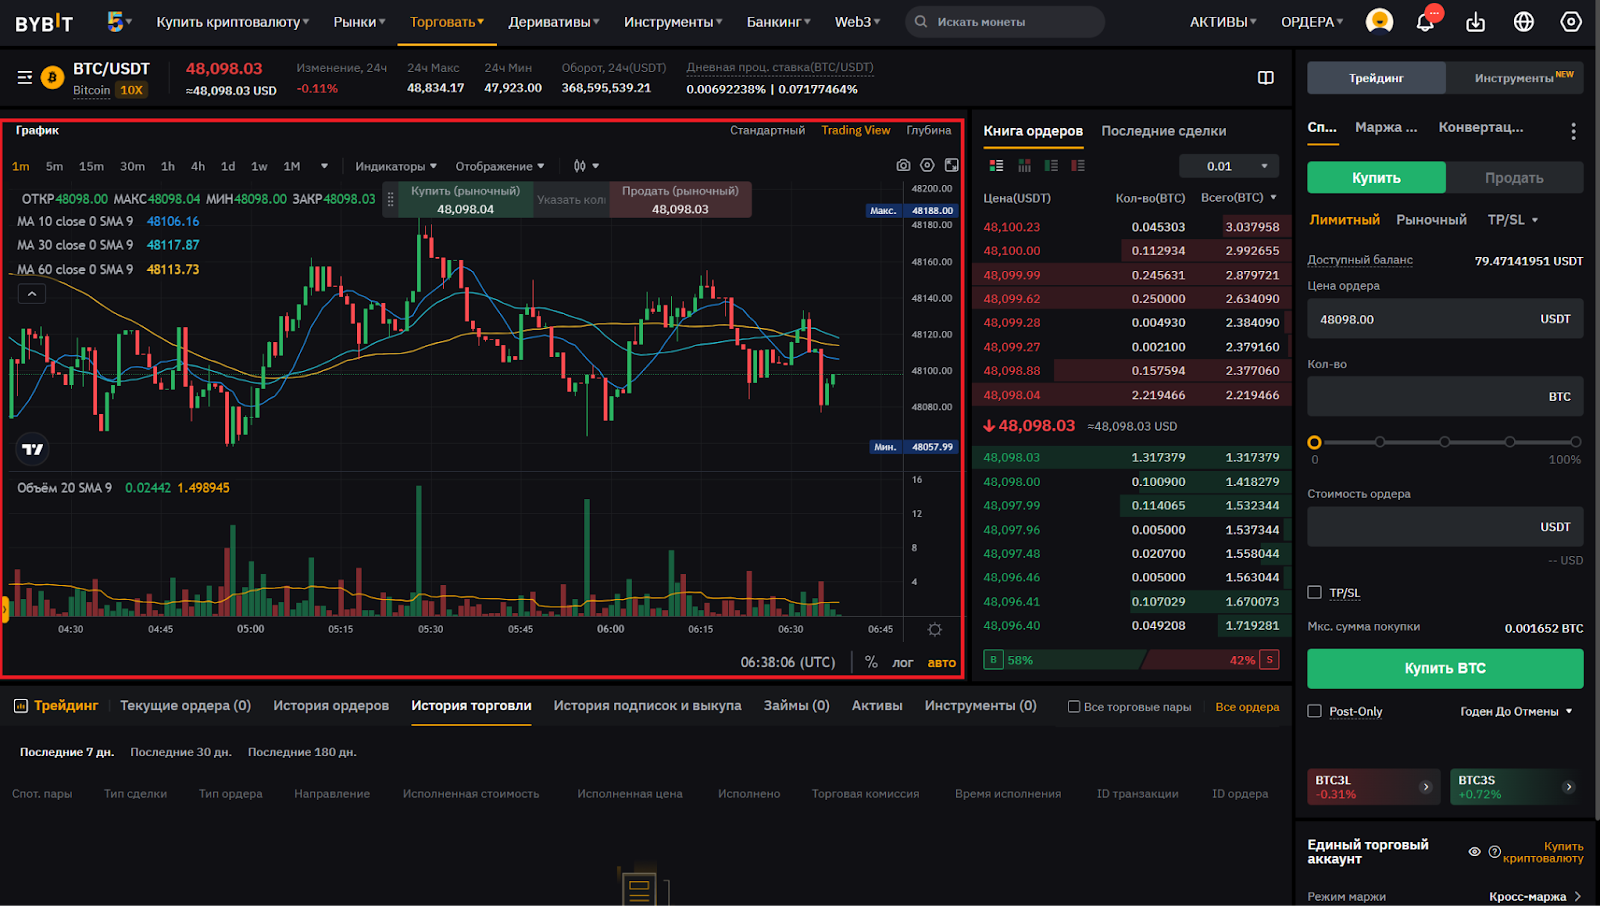
Task: Select the 15m timeframe
Action: coord(92,166)
